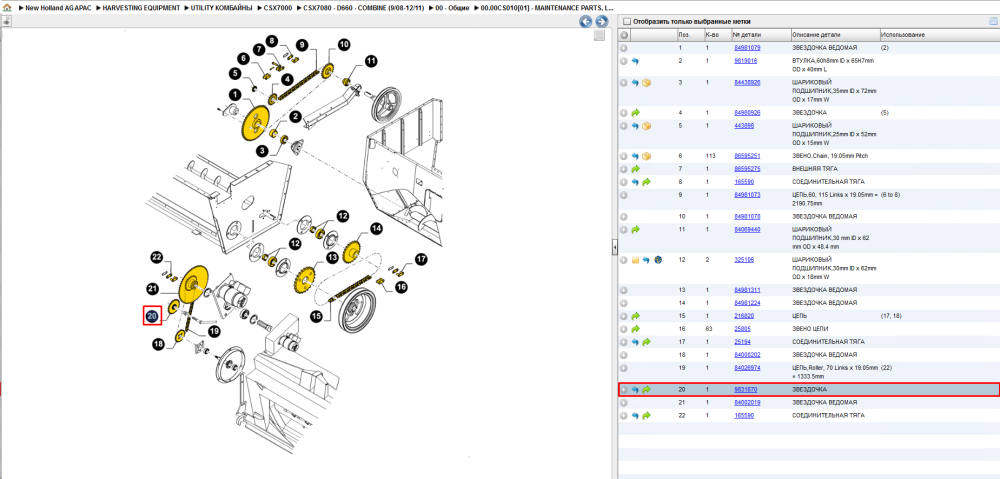Click callout bubble 14 in the diagram

[376, 228]
